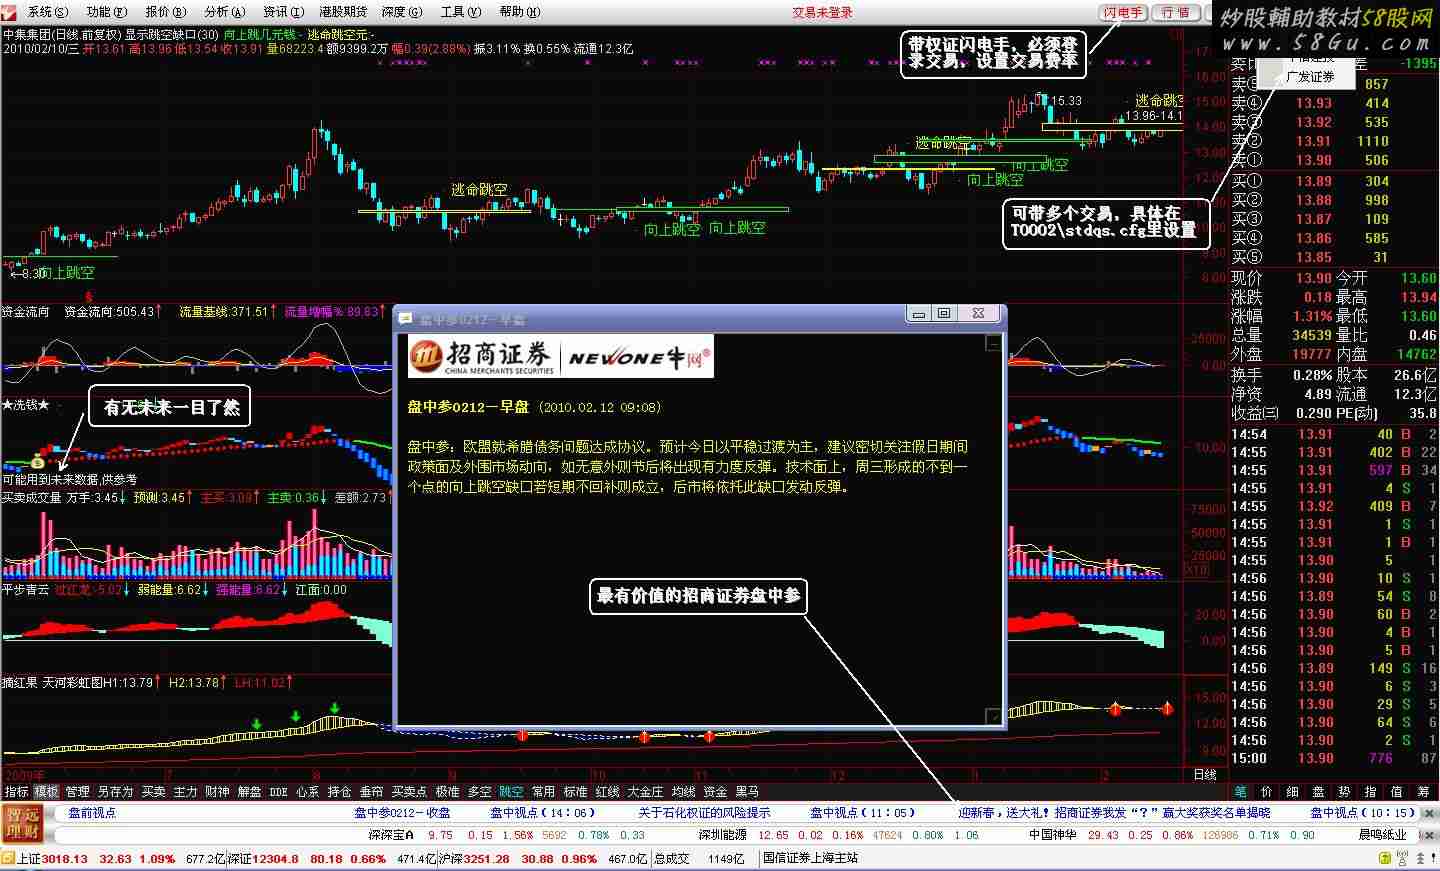Select the 主力 tab

point(185,791)
